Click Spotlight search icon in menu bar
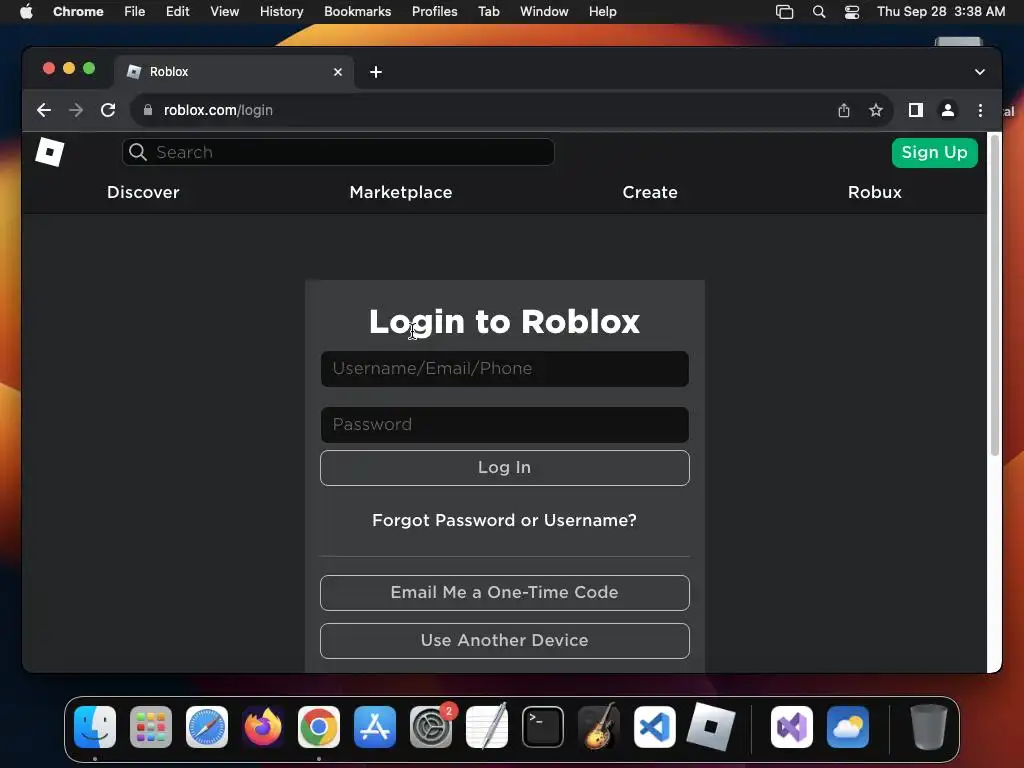Screen dimensions: 1024x768 pyautogui.click(x=819, y=11)
